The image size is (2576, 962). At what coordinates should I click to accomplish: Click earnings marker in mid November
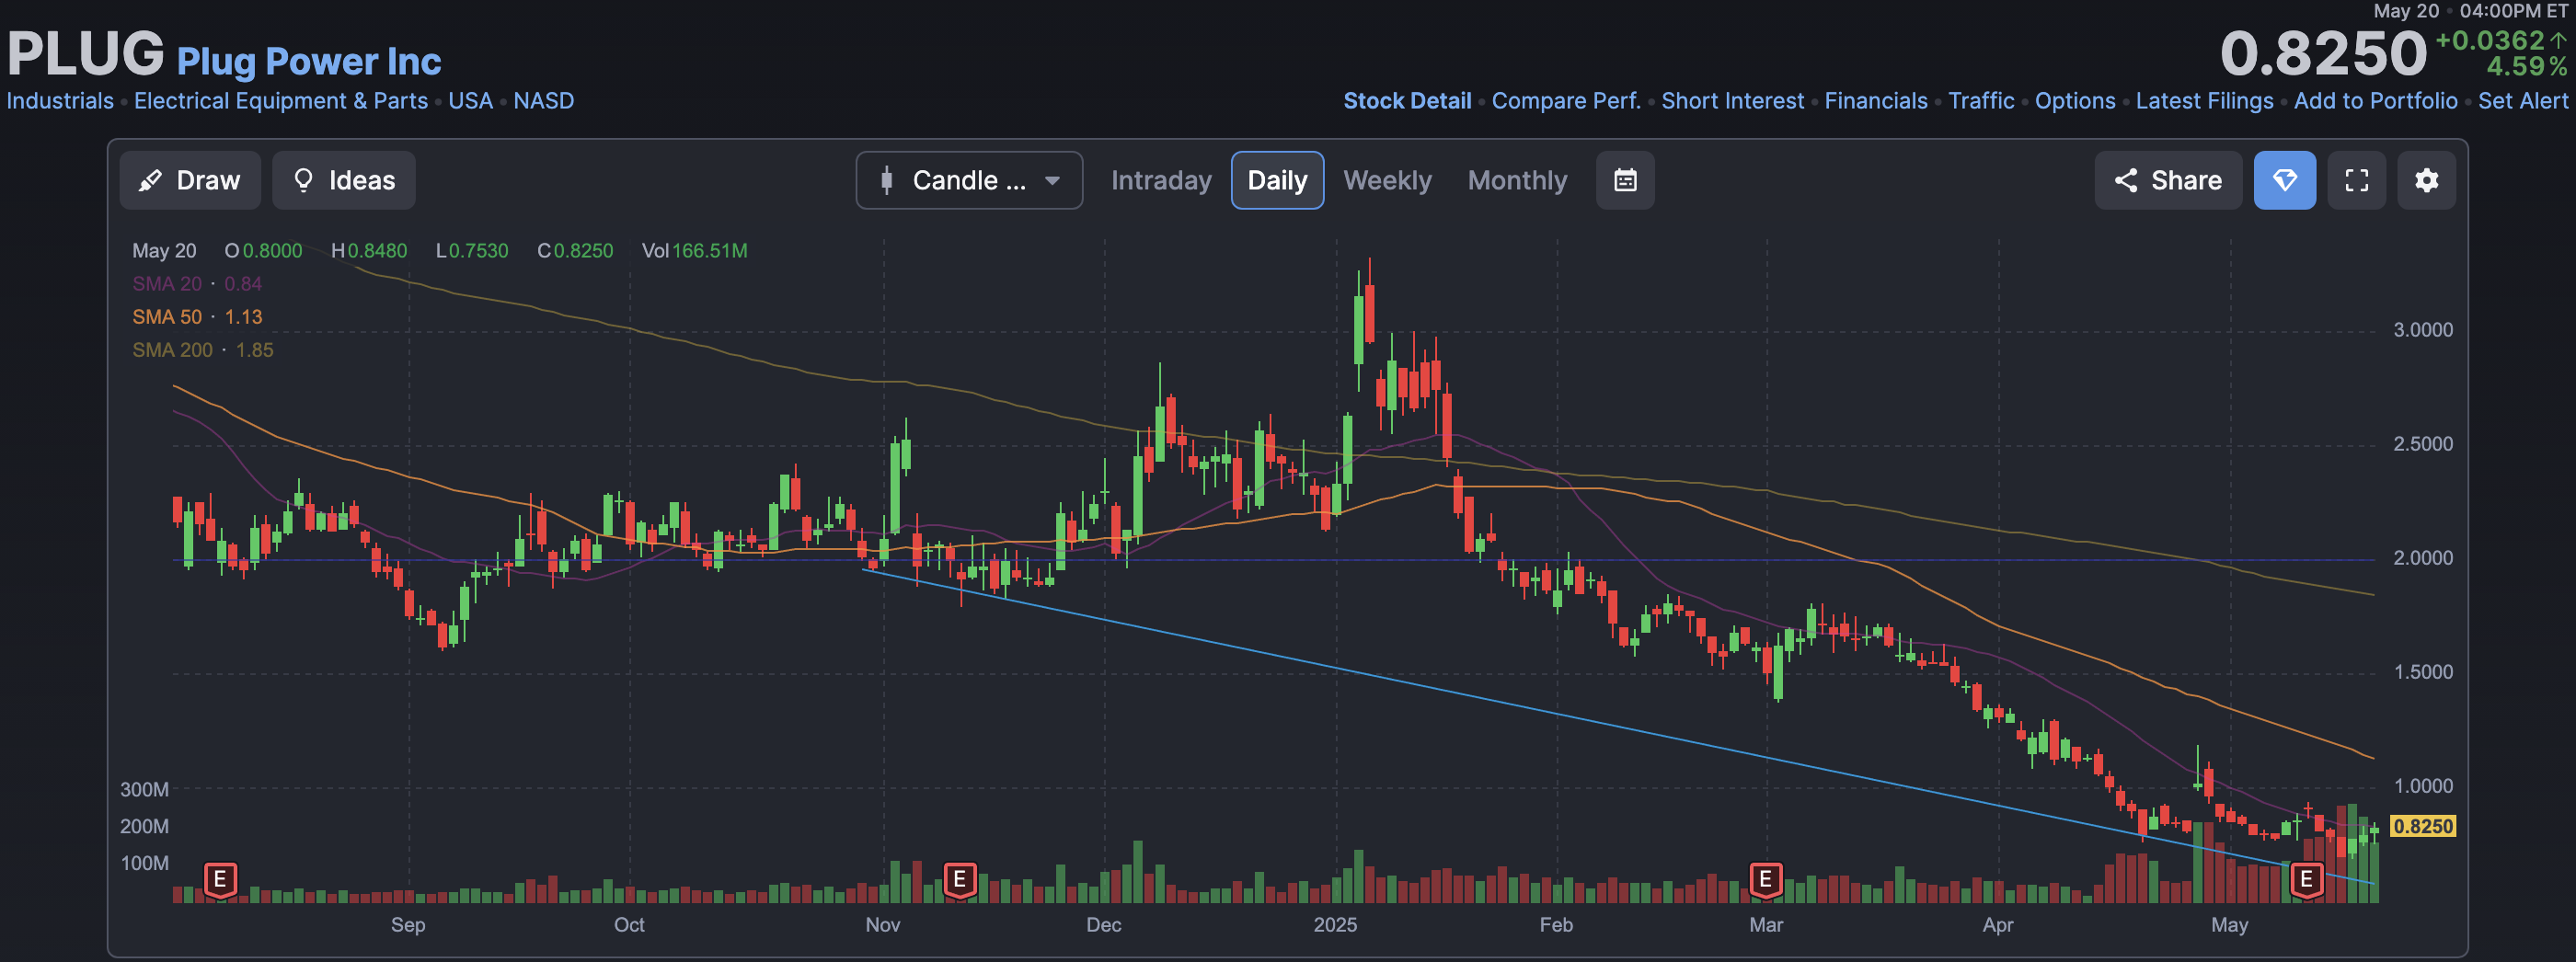click(959, 880)
